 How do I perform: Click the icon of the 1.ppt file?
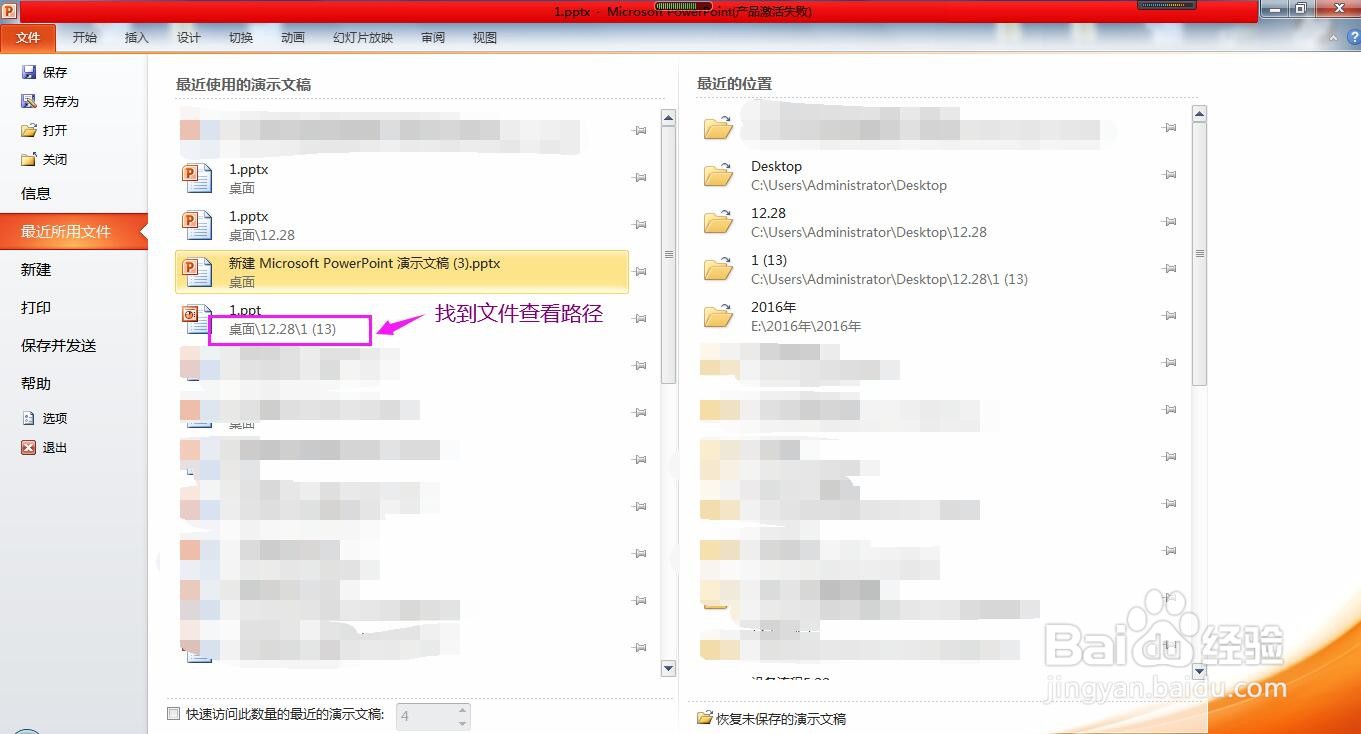pyautogui.click(x=197, y=319)
